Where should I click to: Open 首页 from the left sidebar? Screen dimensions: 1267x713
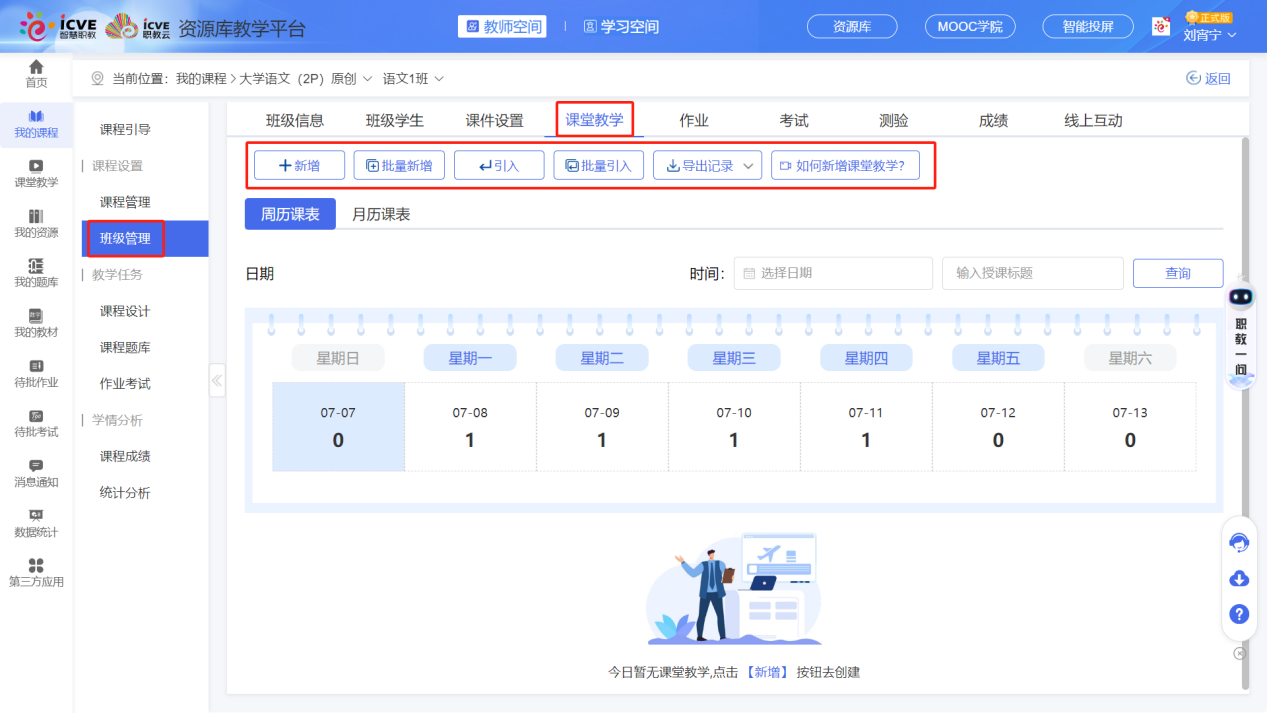(36, 75)
